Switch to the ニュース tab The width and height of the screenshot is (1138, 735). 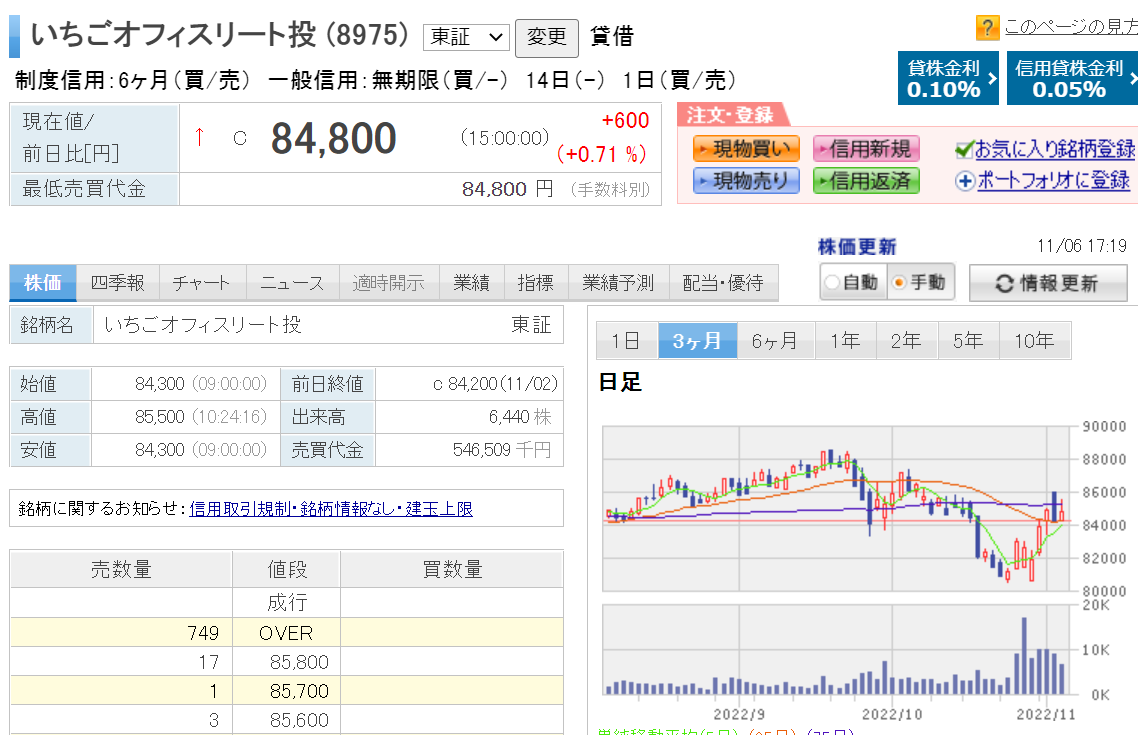coord(292,283)
